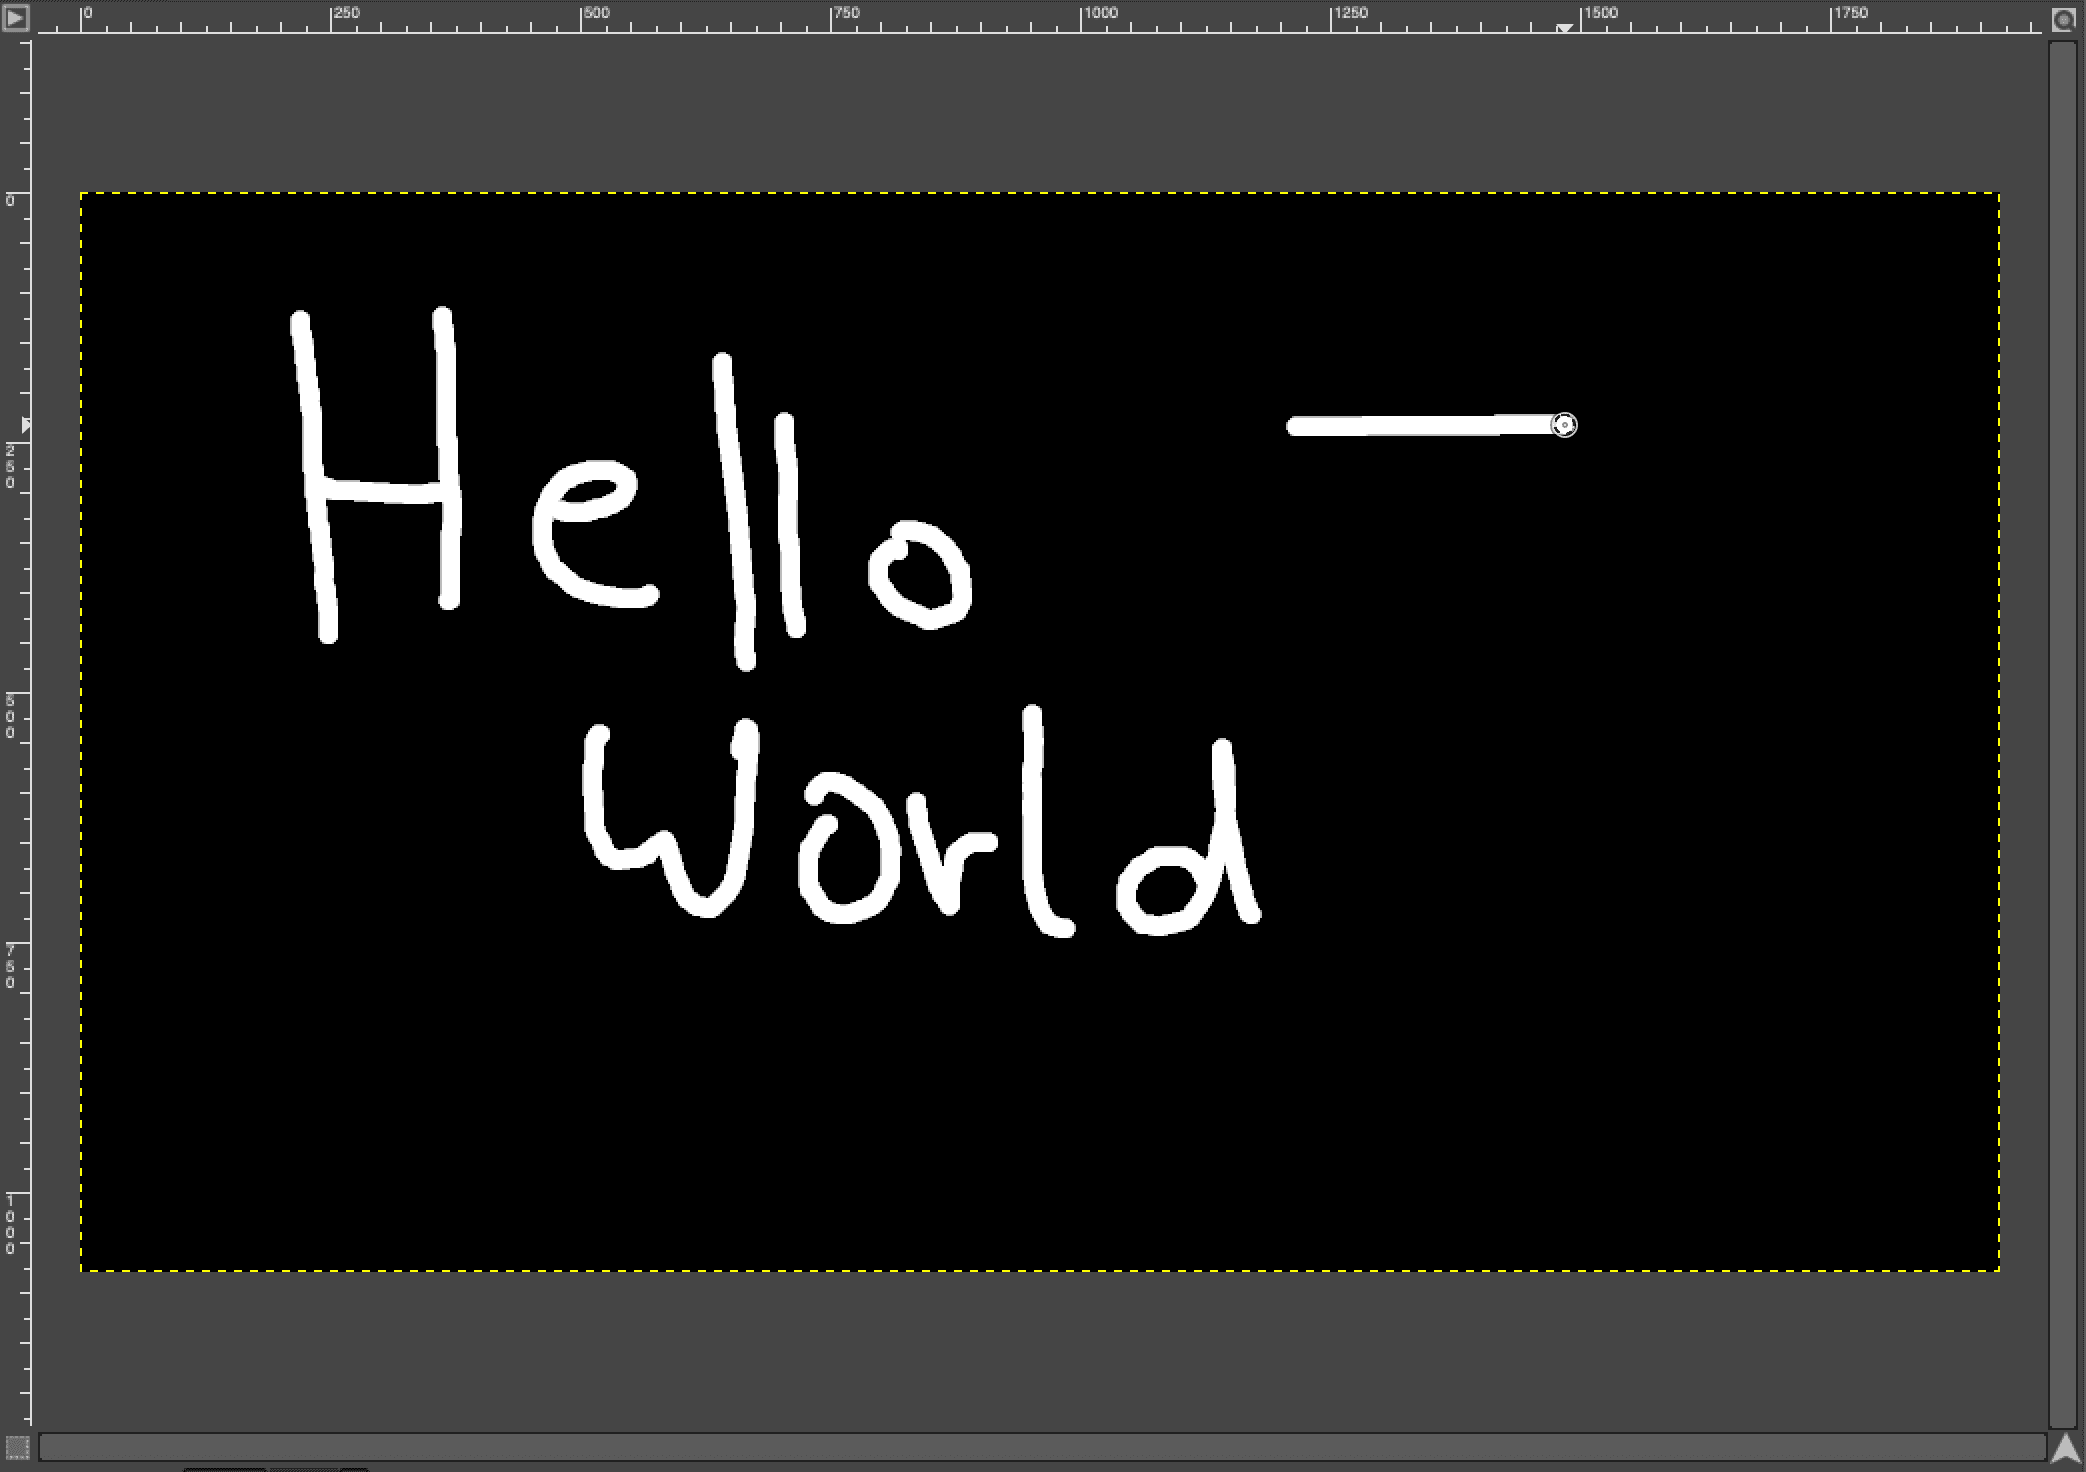Open the image menu triangle button
This screenshot has height=1472, width=2086.
16,17
